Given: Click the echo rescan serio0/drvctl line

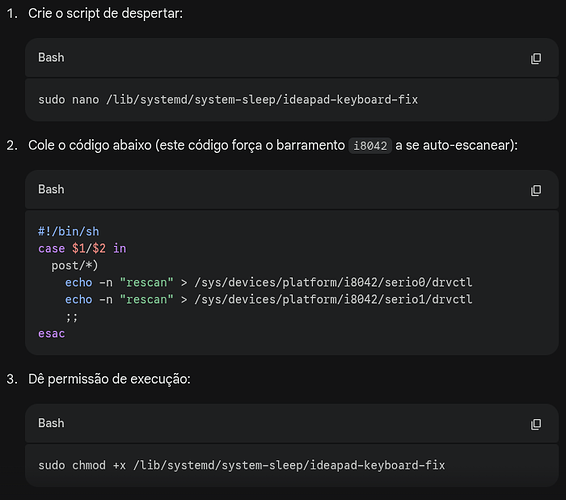Looking at the screenshot, I should pyautogui.click(x=269, y=282).
